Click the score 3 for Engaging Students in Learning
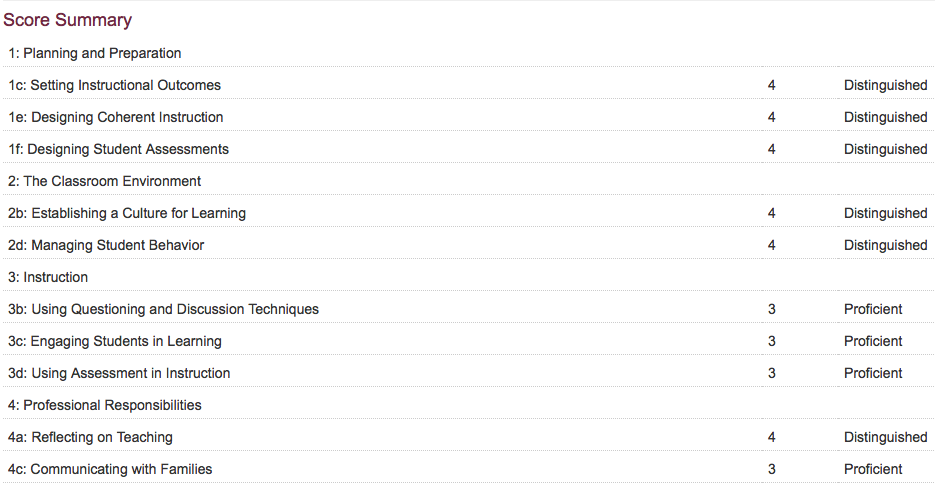The width and height of the screenshot is (935, 485). [x=772, y=341]
